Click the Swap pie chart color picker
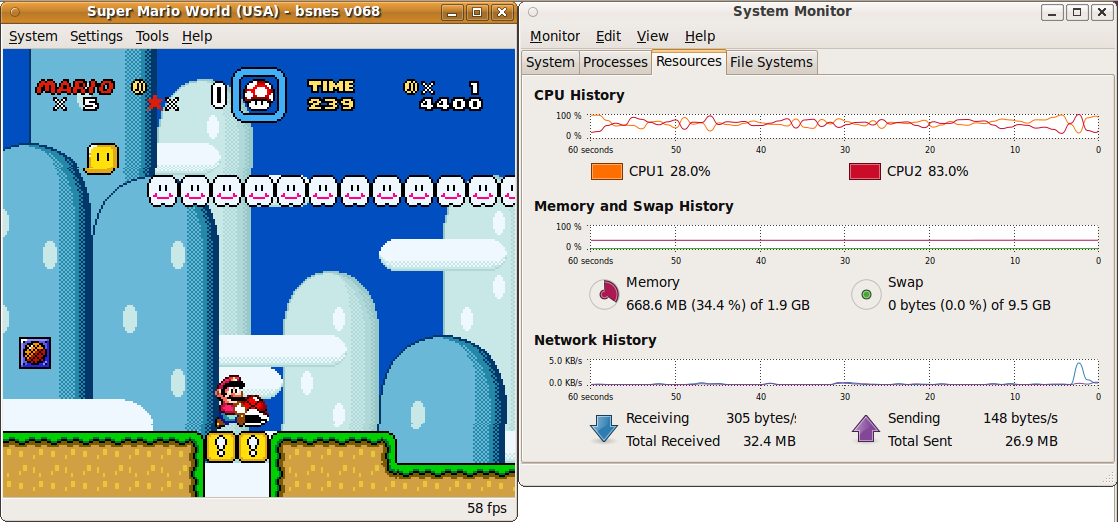1118x522 pixels. (x=866, y=294)
